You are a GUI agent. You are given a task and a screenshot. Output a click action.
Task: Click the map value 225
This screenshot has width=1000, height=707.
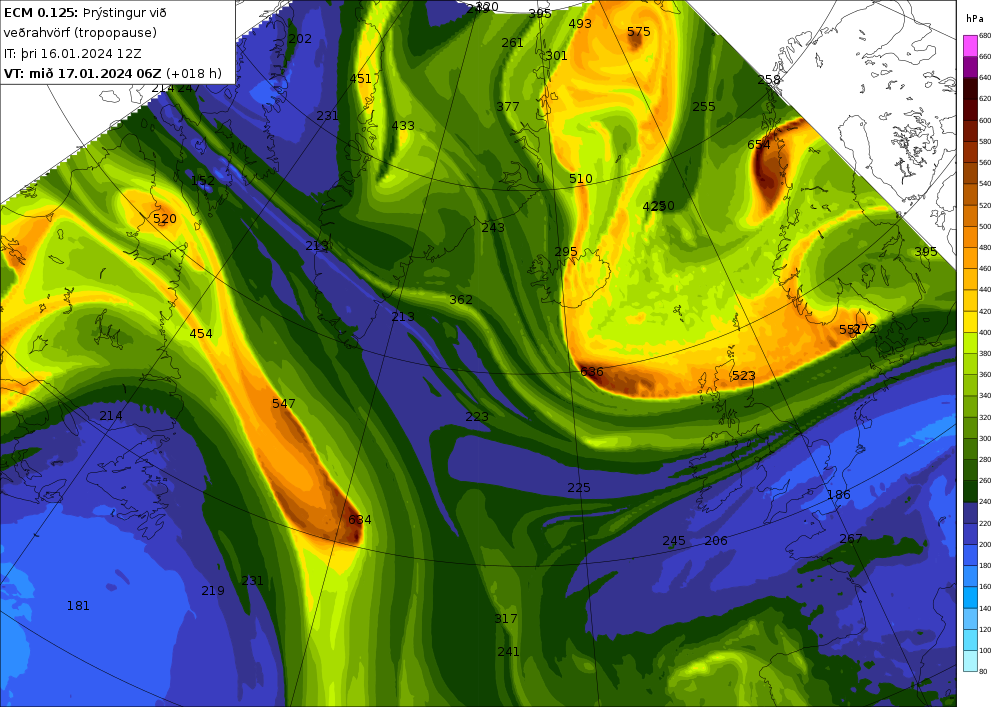[578, 488]
